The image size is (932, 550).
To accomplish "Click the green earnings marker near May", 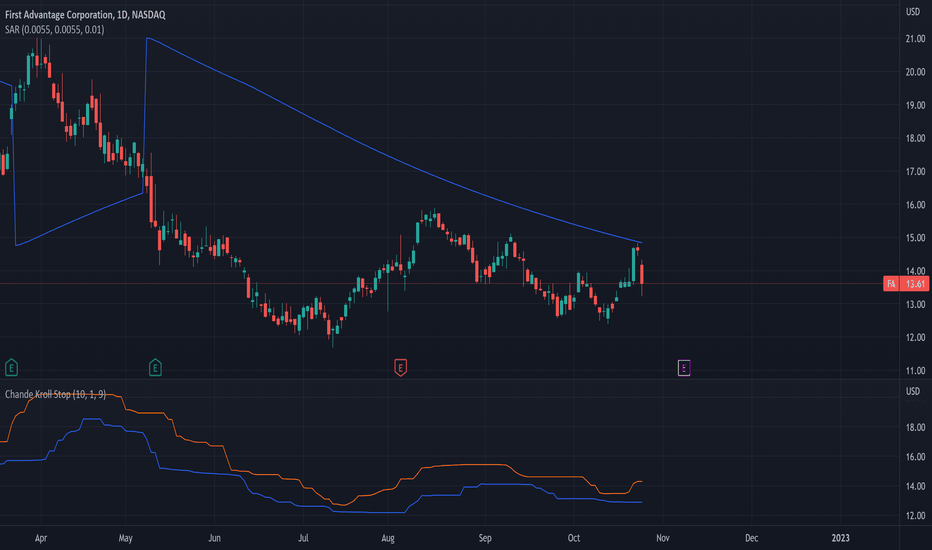I will pyautogui.click(x=155, y=368).
